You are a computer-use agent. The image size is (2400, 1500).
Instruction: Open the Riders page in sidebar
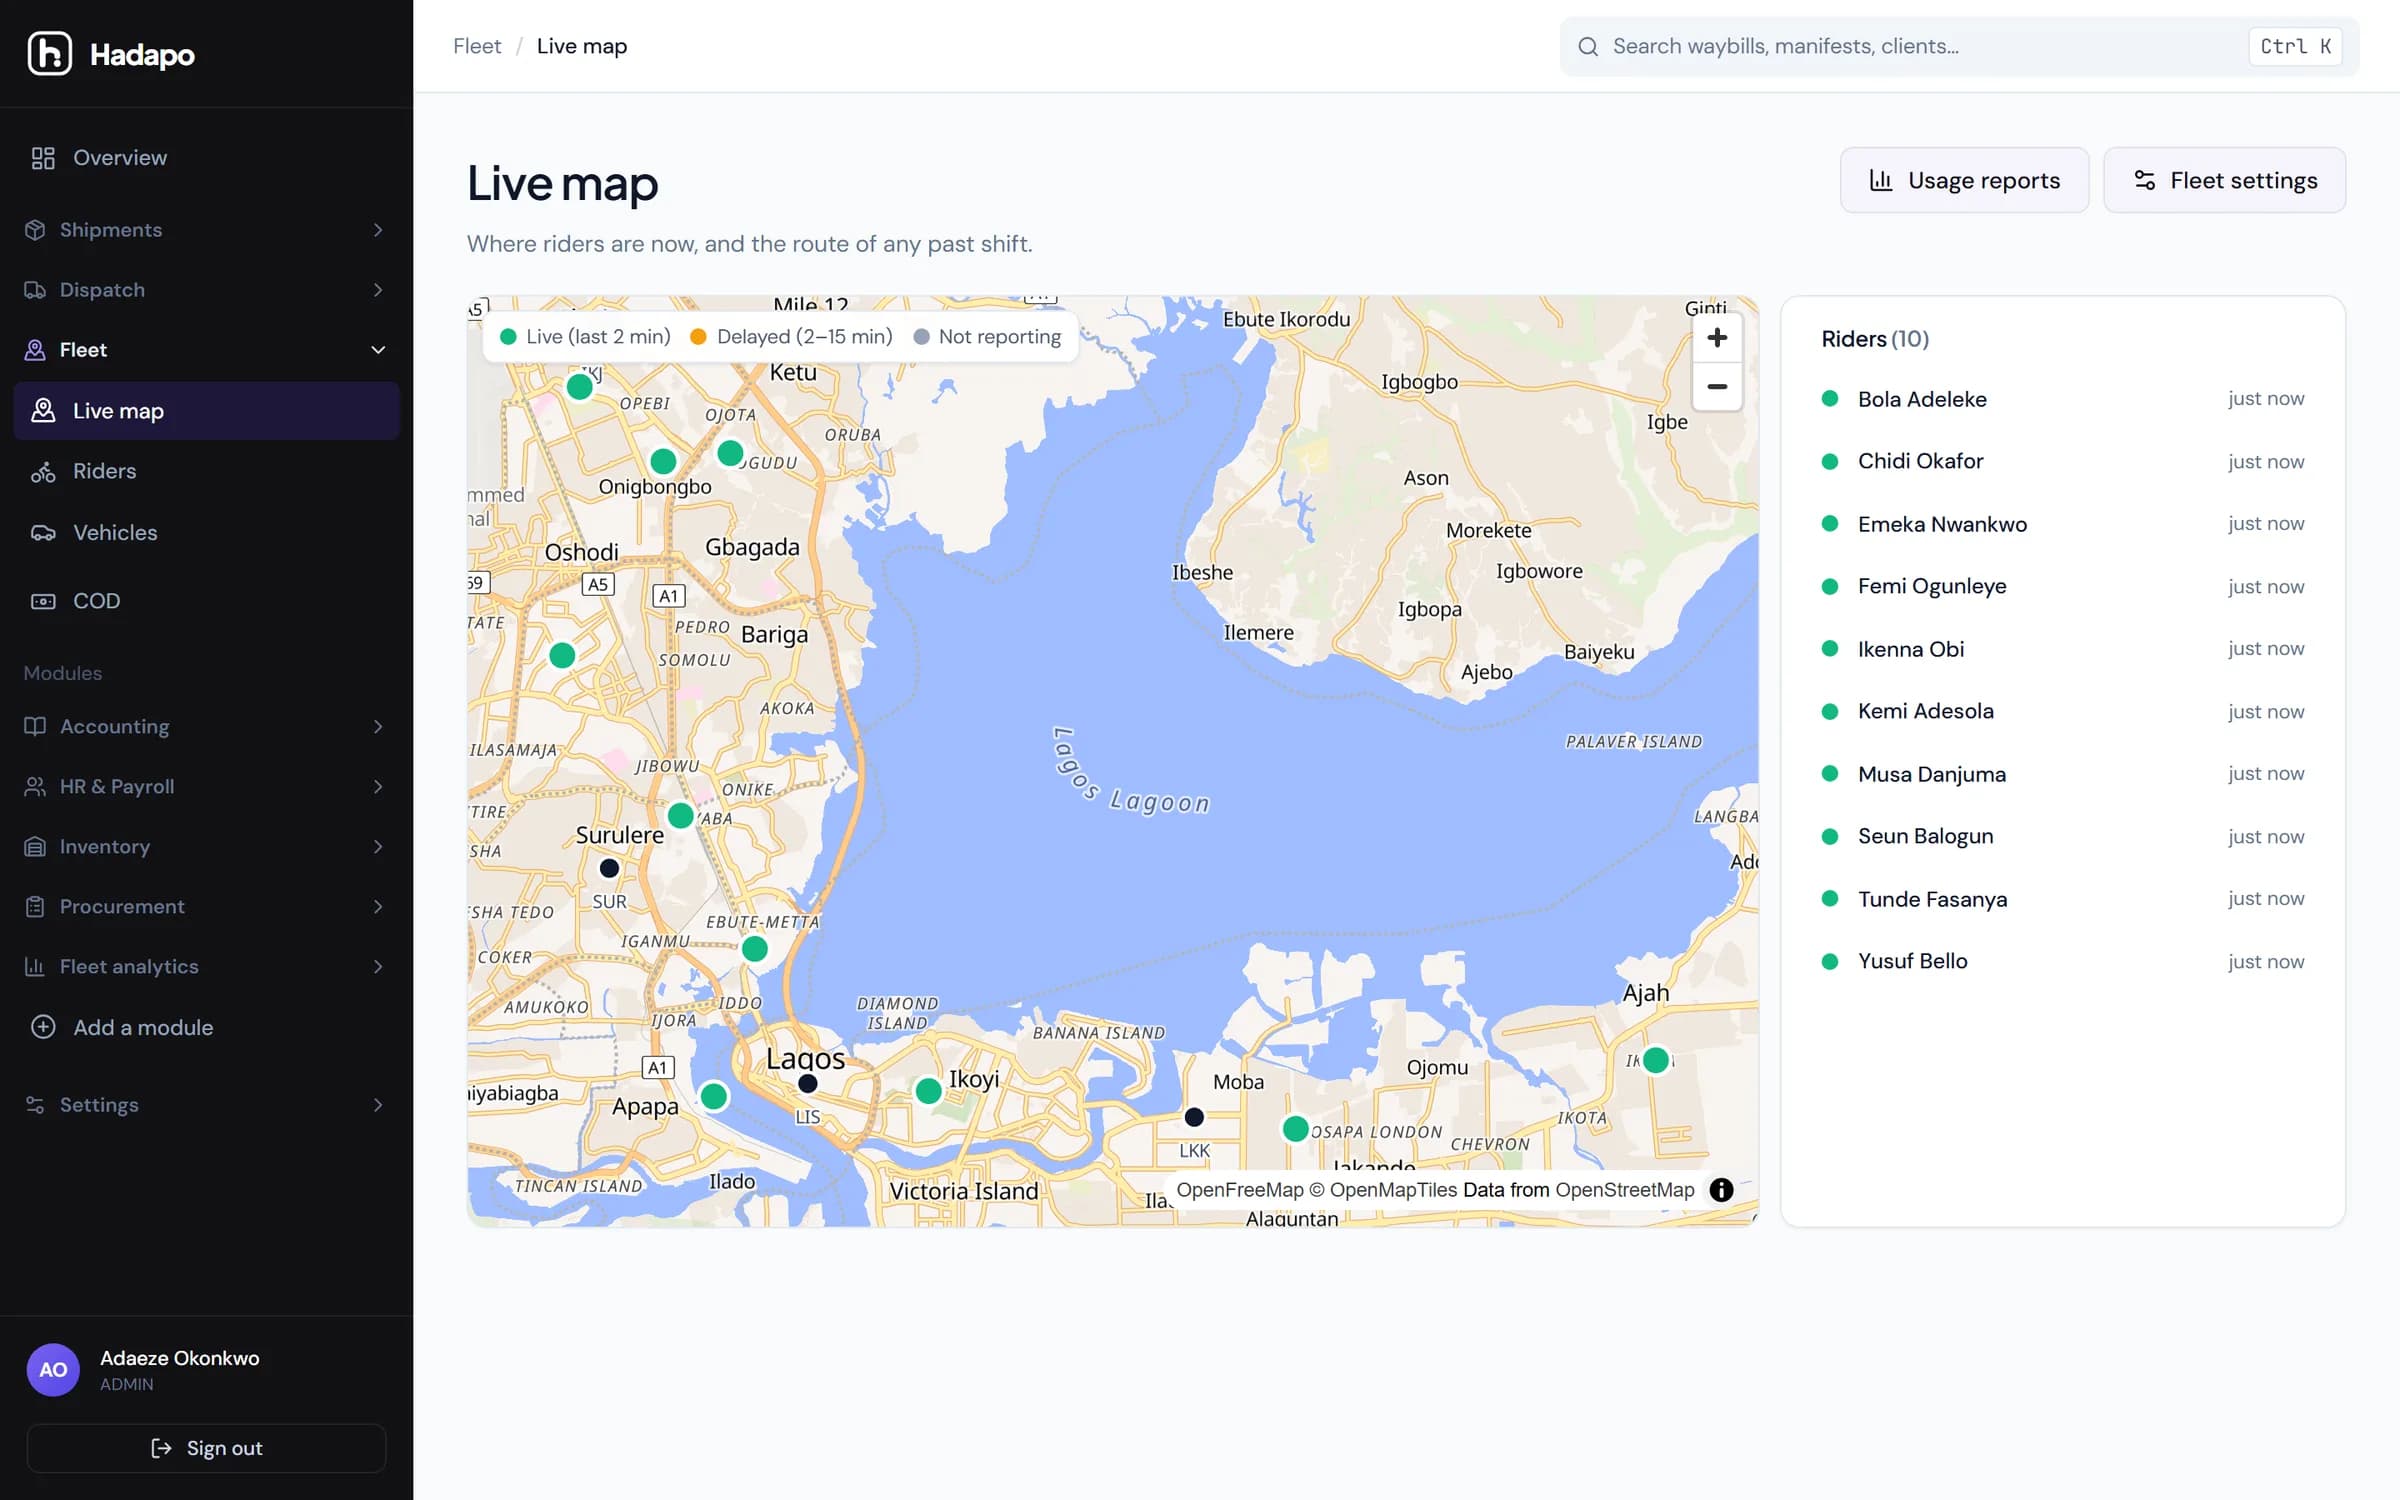click(x=206, y=471)
